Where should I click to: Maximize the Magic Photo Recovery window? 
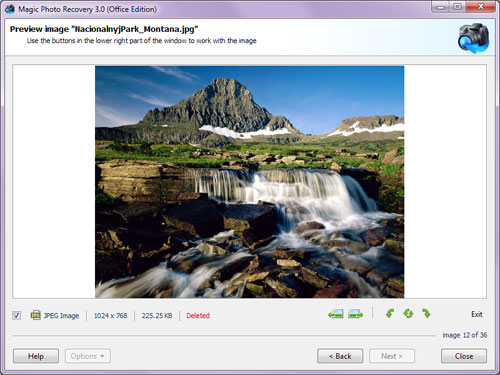coord(457,7)
